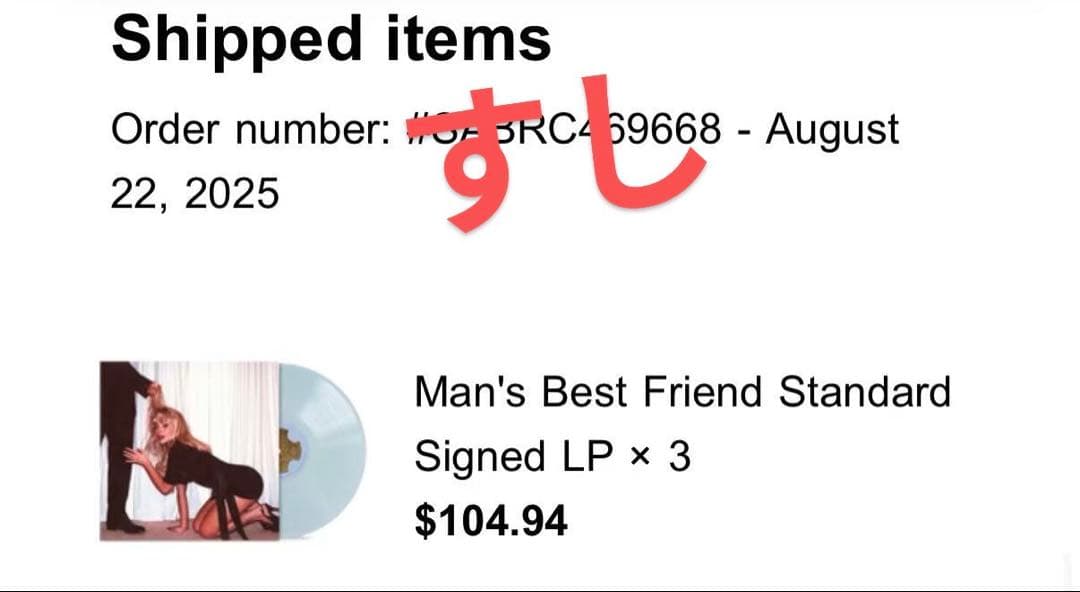
Task: Click the '69668' digits of the order number
Action: tap(663, 130)
